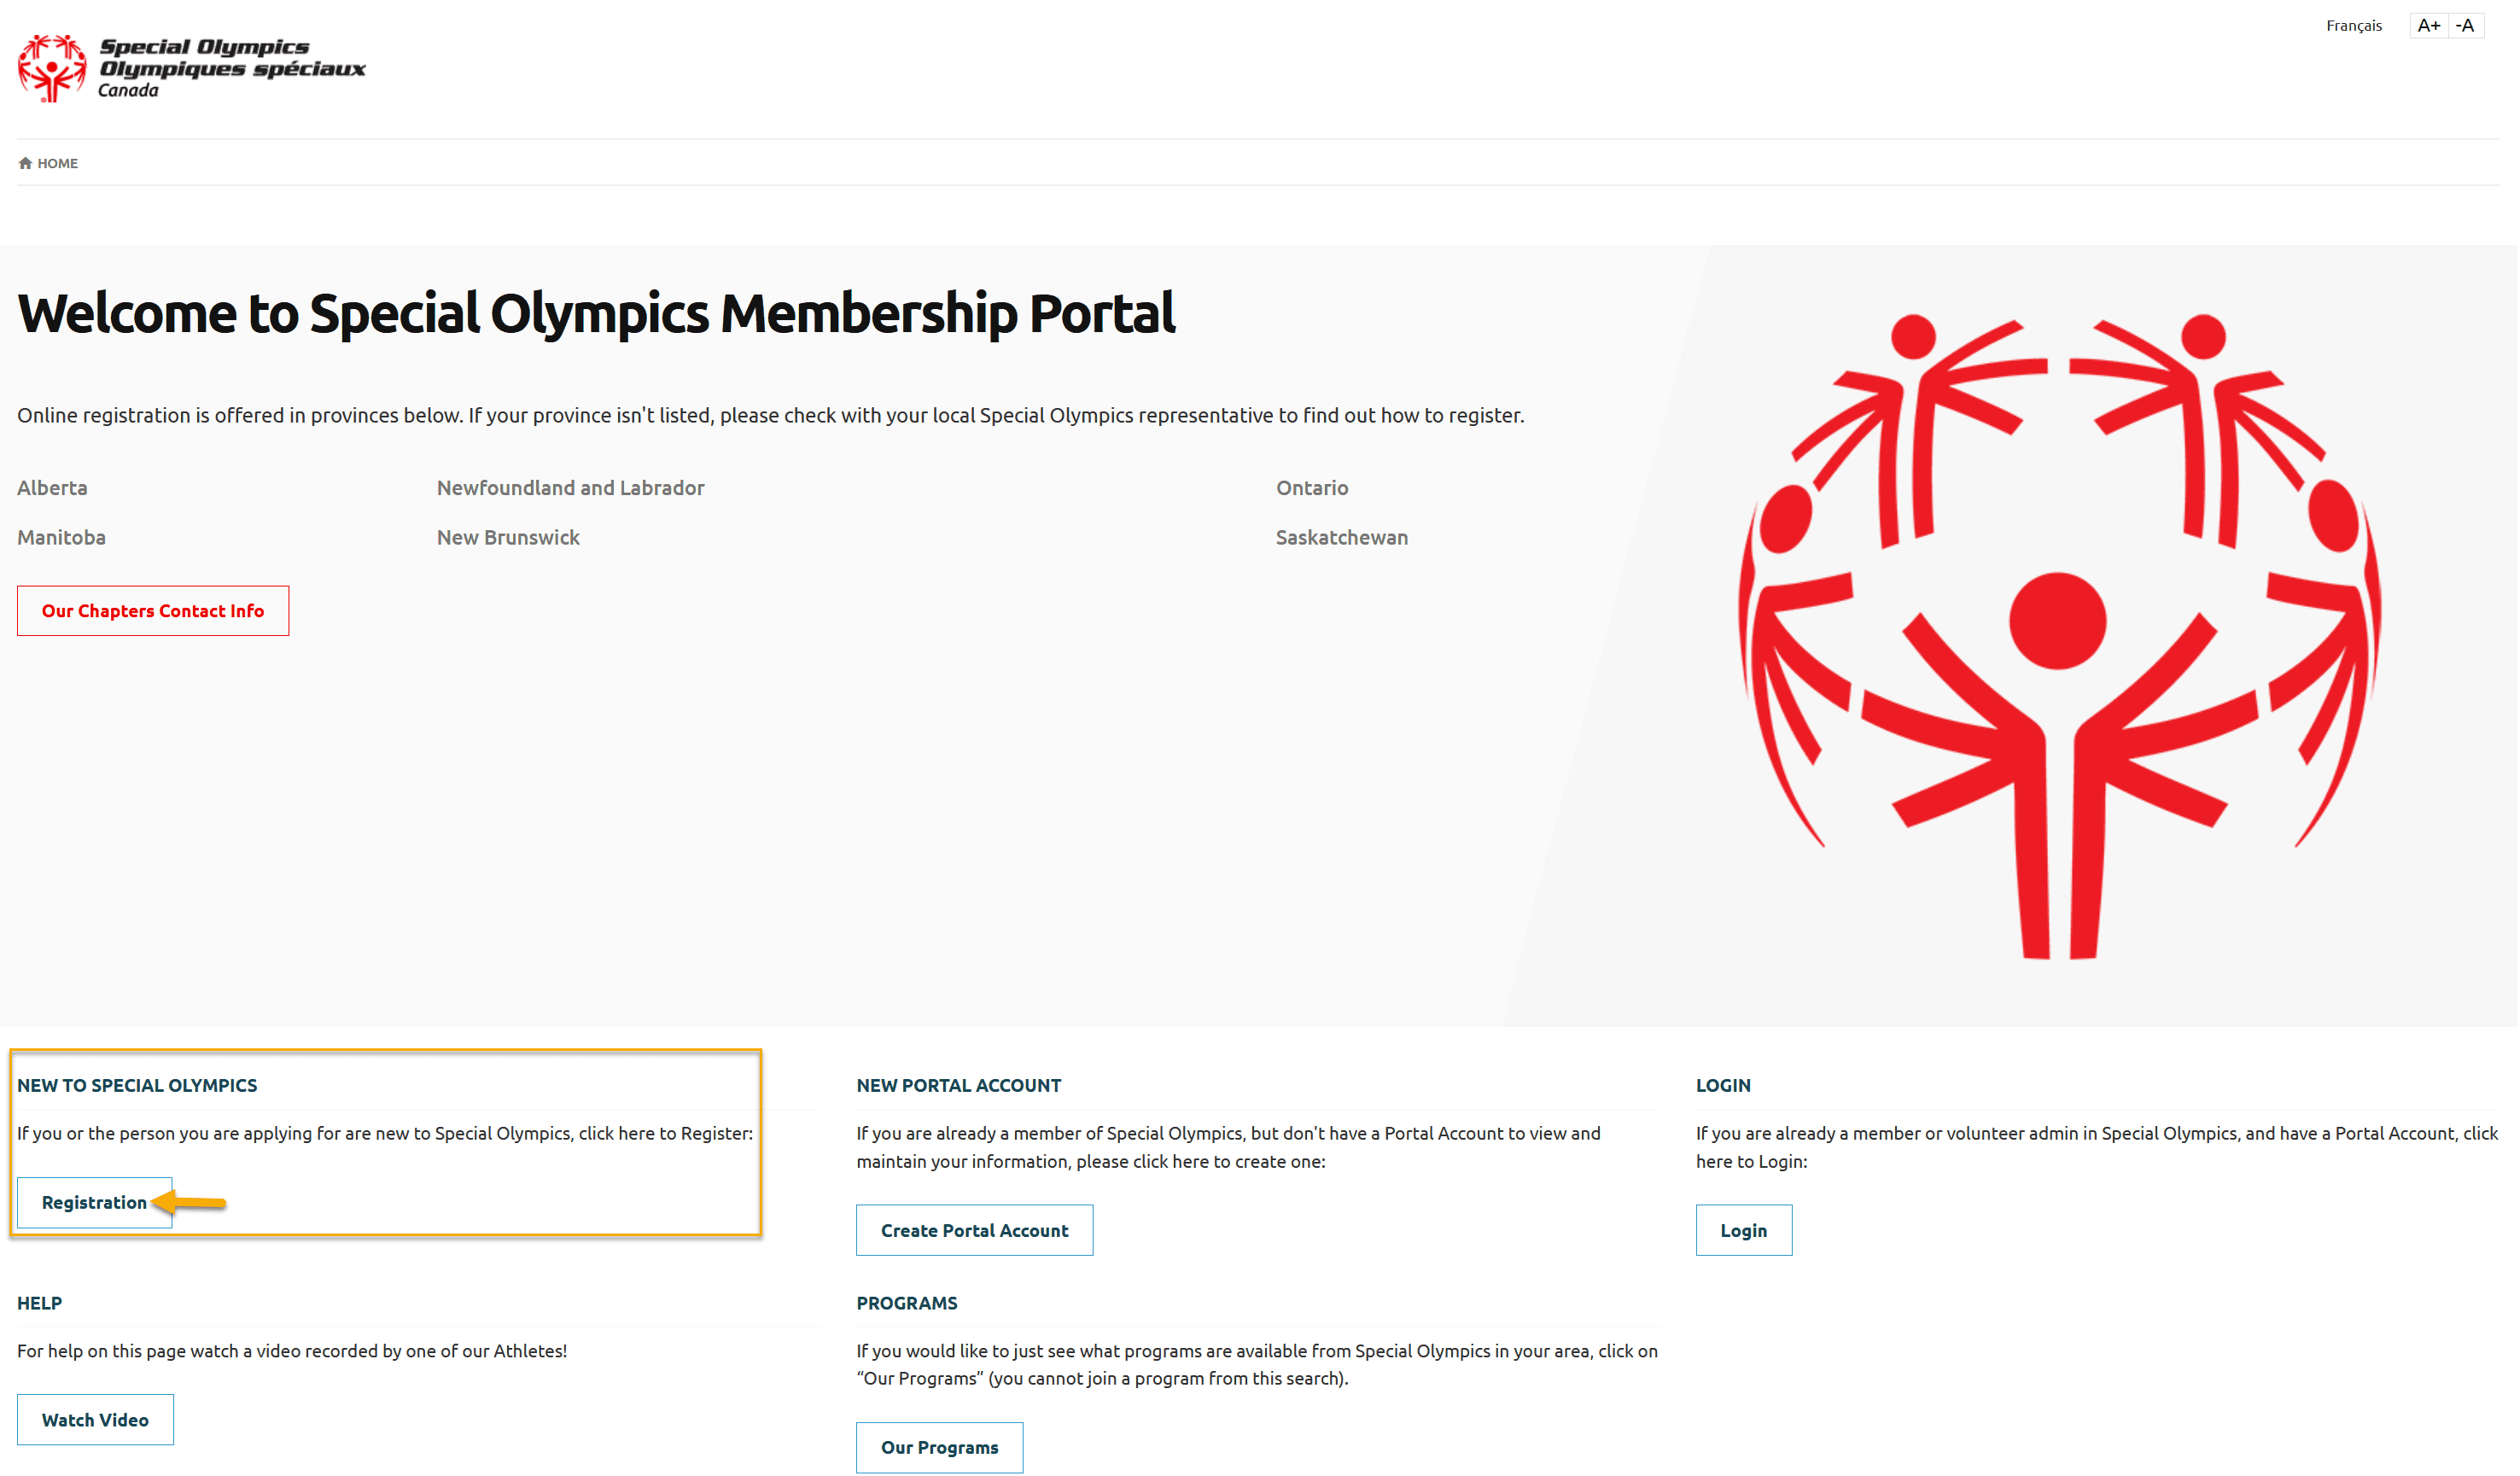Click the Login button
Screen dimensions: 2520x1476
[x=1743, y=1229]
